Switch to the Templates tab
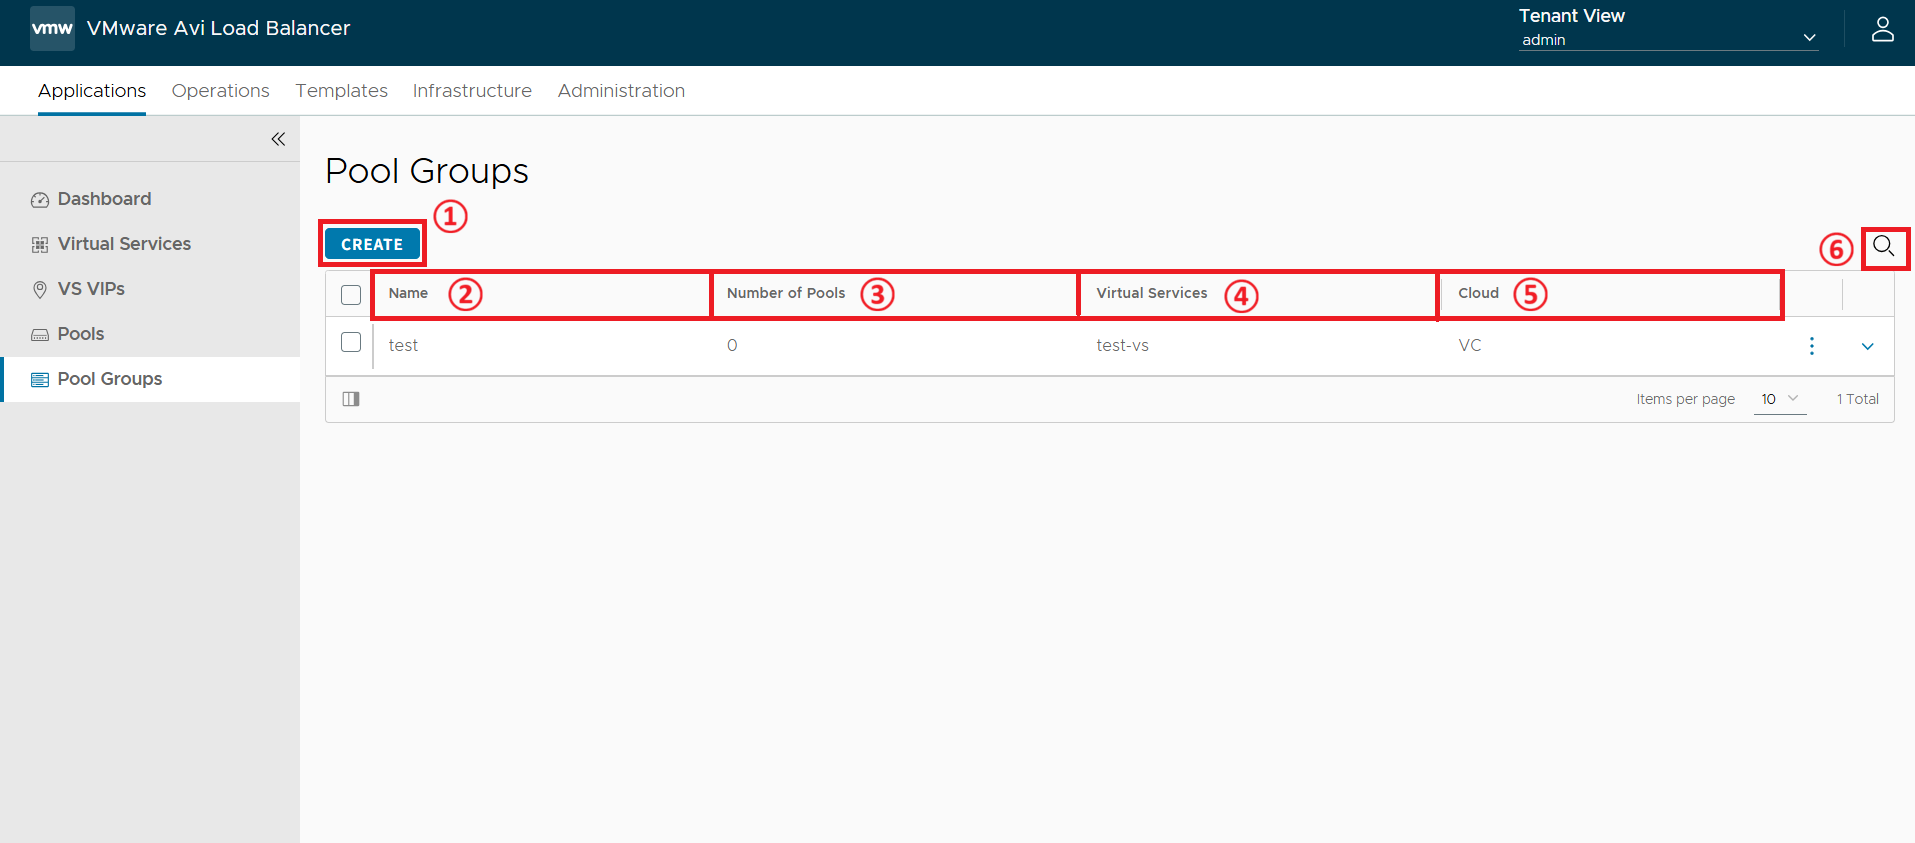This screenshot has height=843, width=1915. (x=341, y=91)
